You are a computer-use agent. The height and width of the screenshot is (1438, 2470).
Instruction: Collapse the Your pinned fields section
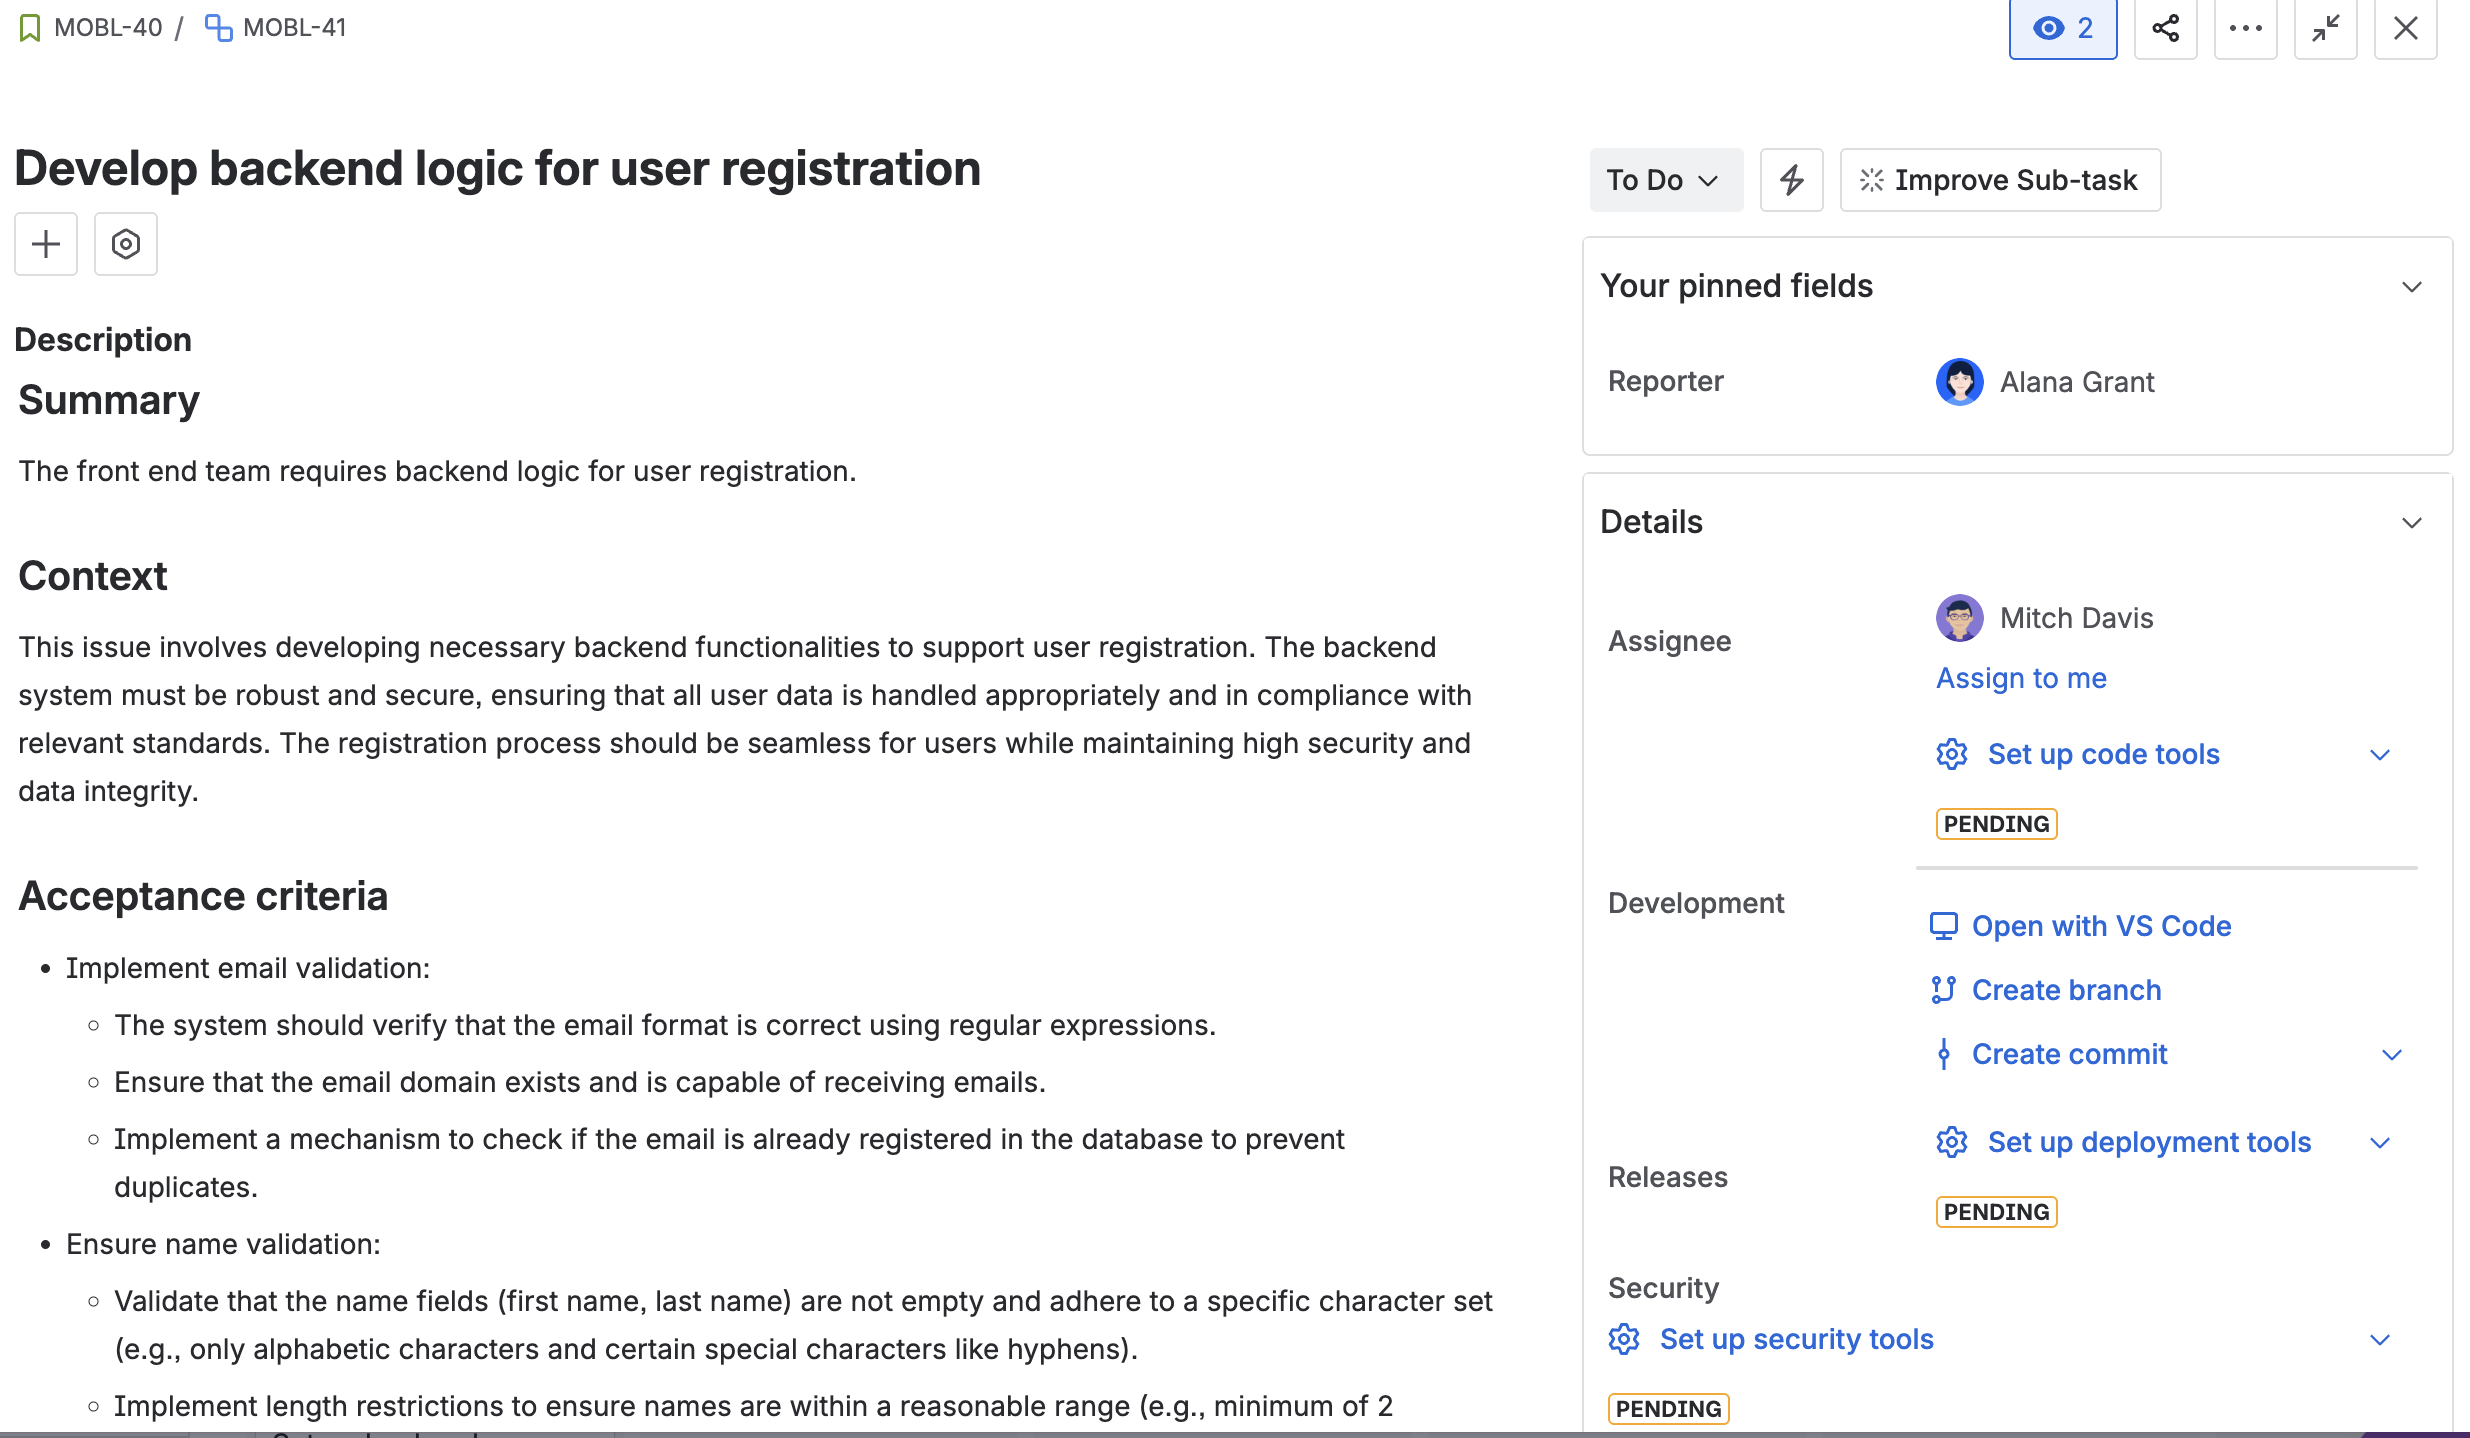point(2409,286)
